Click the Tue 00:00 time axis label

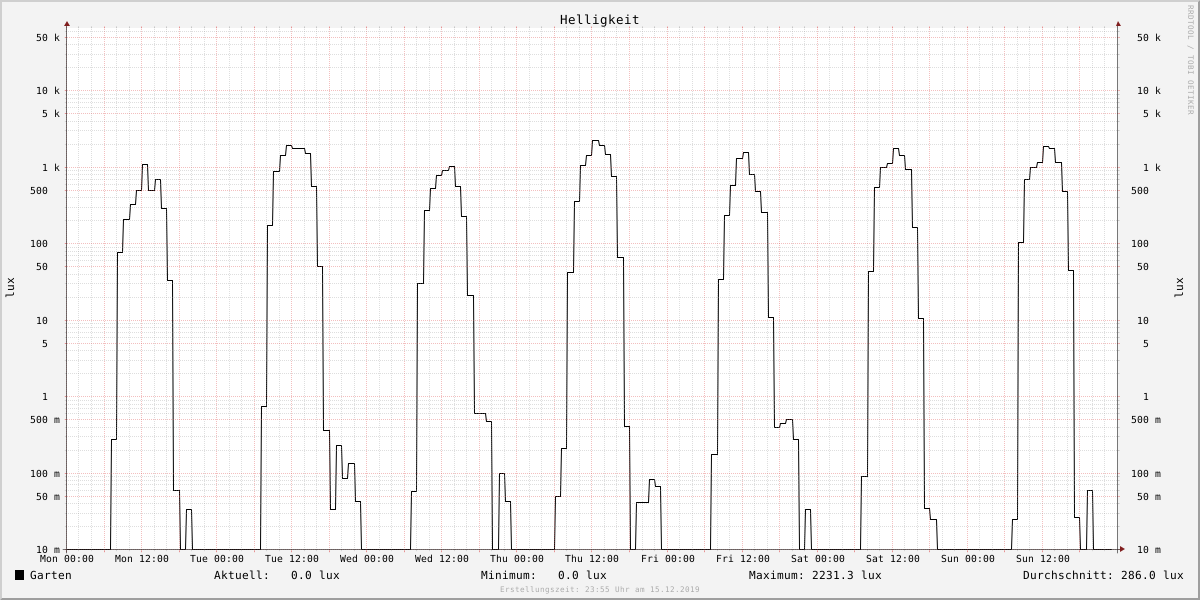coord(217,559)
